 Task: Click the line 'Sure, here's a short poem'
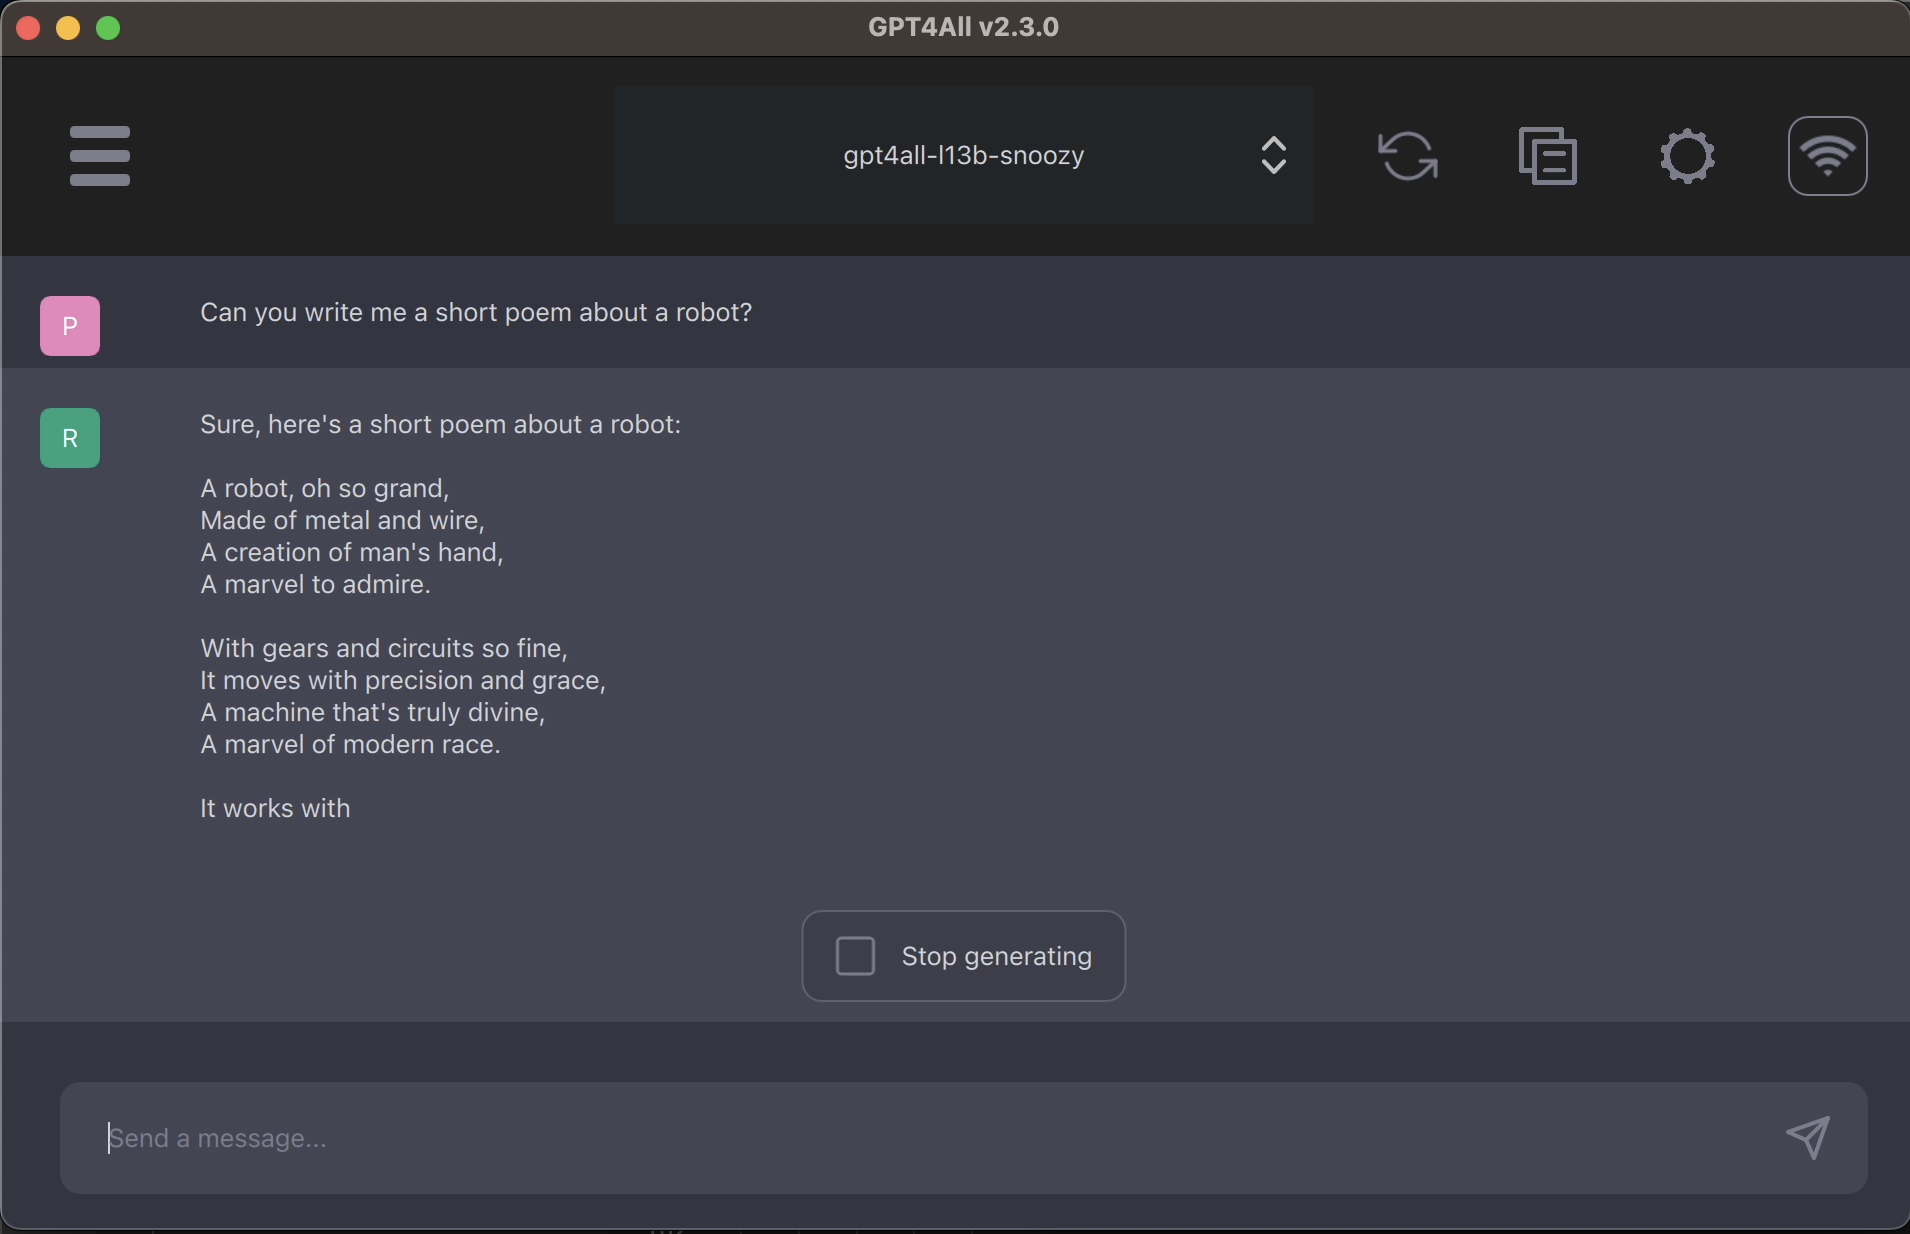coord(441,425)
